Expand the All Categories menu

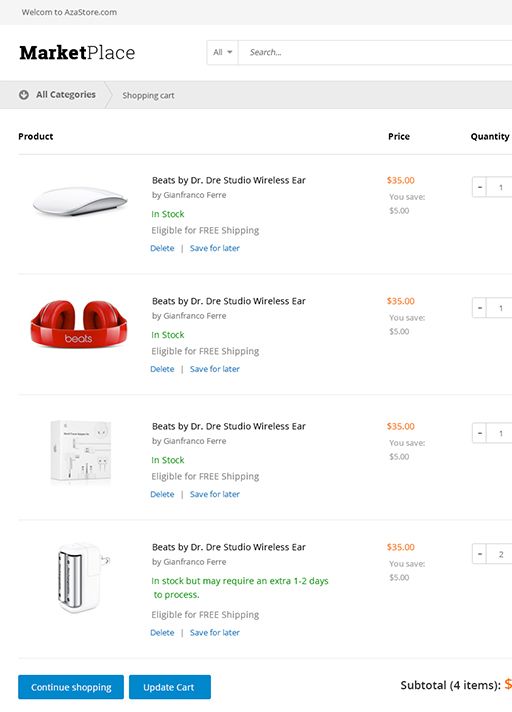click(58, 95)
